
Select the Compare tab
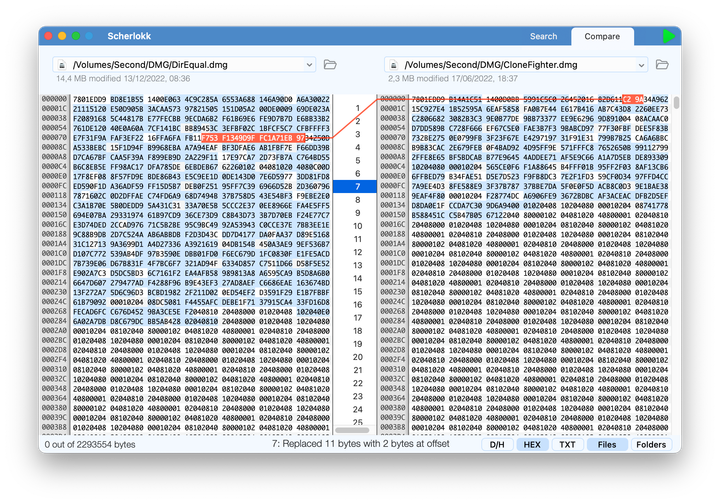pyautogui.click(x=602, y=36)
